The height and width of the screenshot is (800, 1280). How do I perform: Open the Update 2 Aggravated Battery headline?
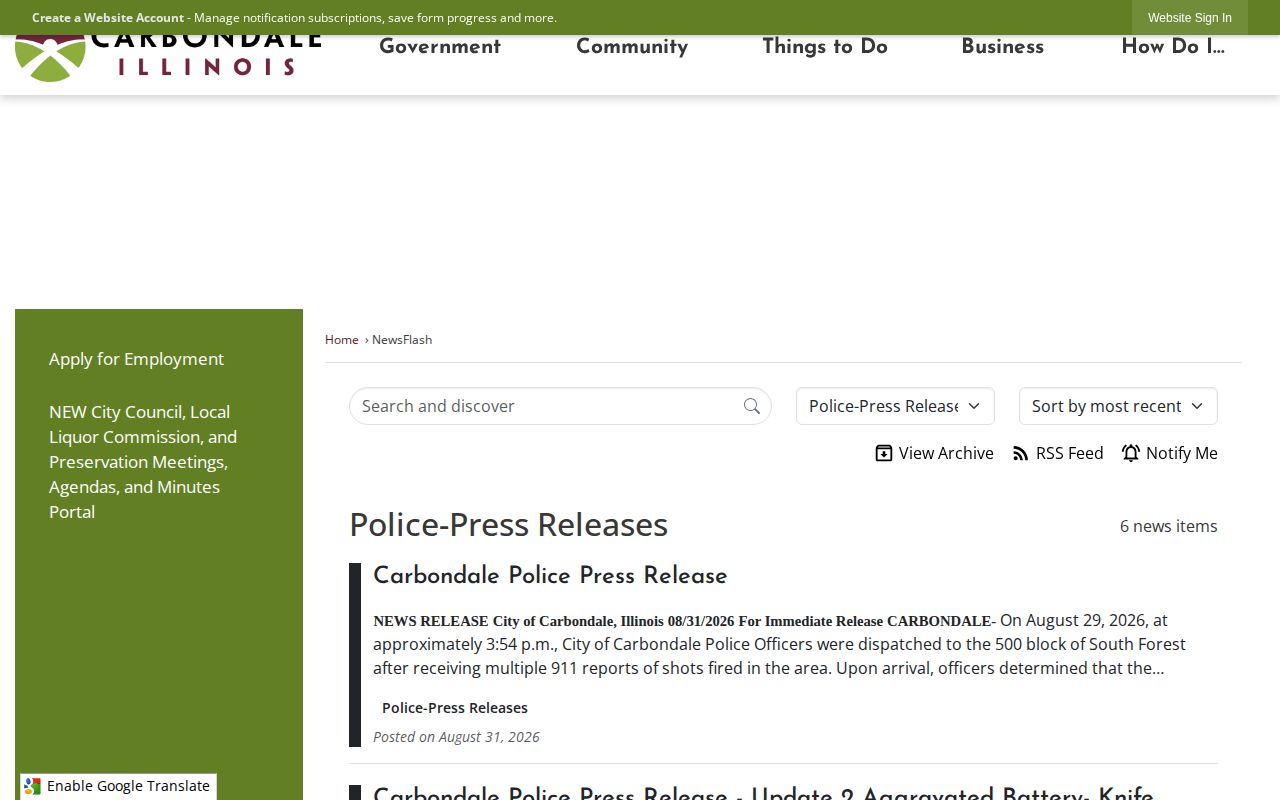pos(764,794)
